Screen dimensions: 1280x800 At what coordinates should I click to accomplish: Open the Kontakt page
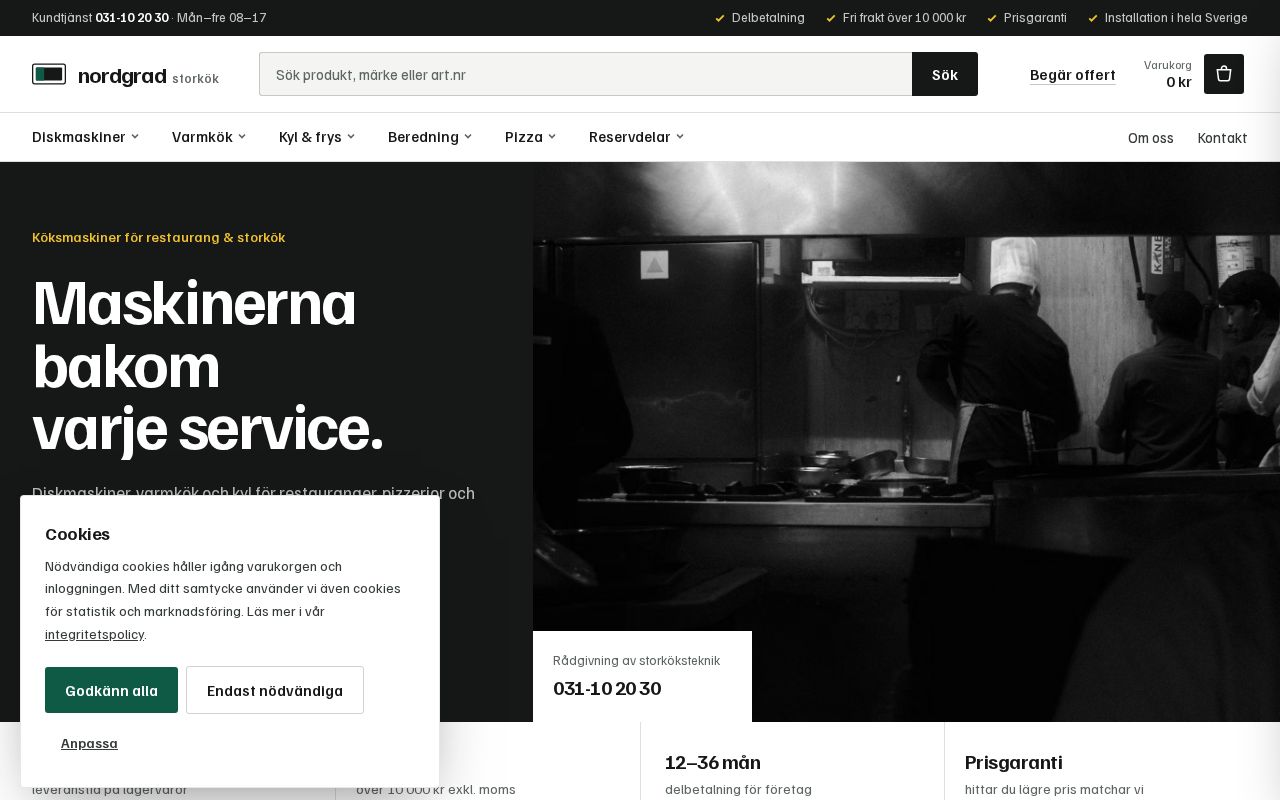click(1222, 138)
